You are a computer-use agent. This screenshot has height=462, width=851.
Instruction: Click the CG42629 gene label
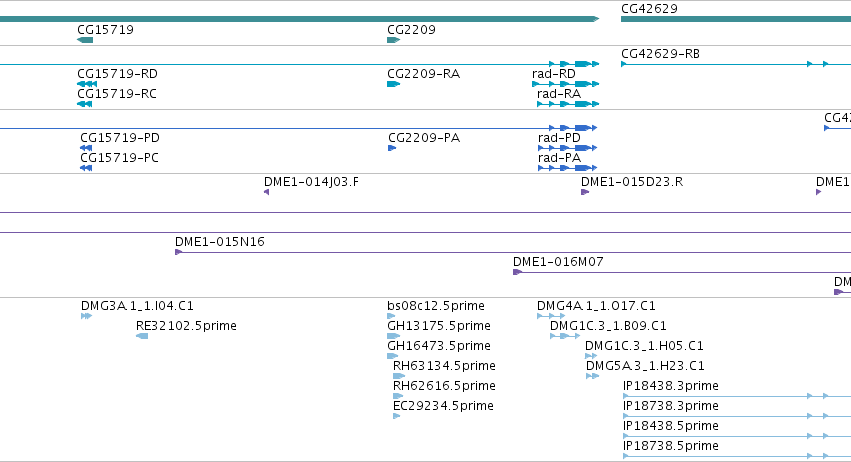tap(649, 9)
